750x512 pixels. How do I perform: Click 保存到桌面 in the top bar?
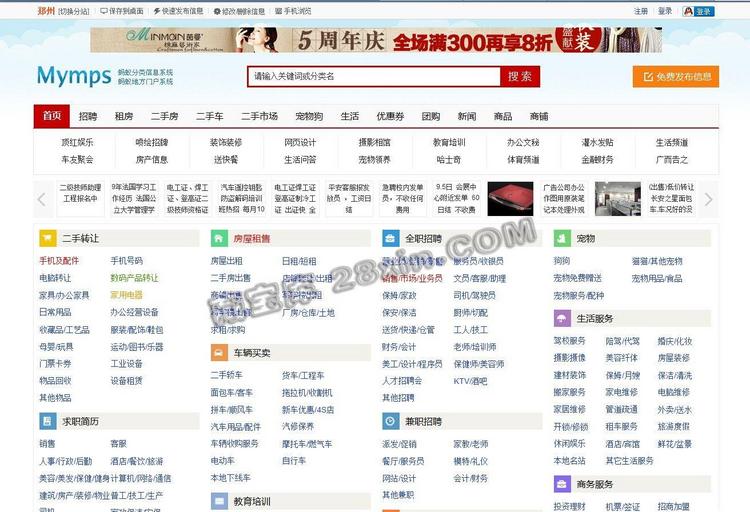121,11
